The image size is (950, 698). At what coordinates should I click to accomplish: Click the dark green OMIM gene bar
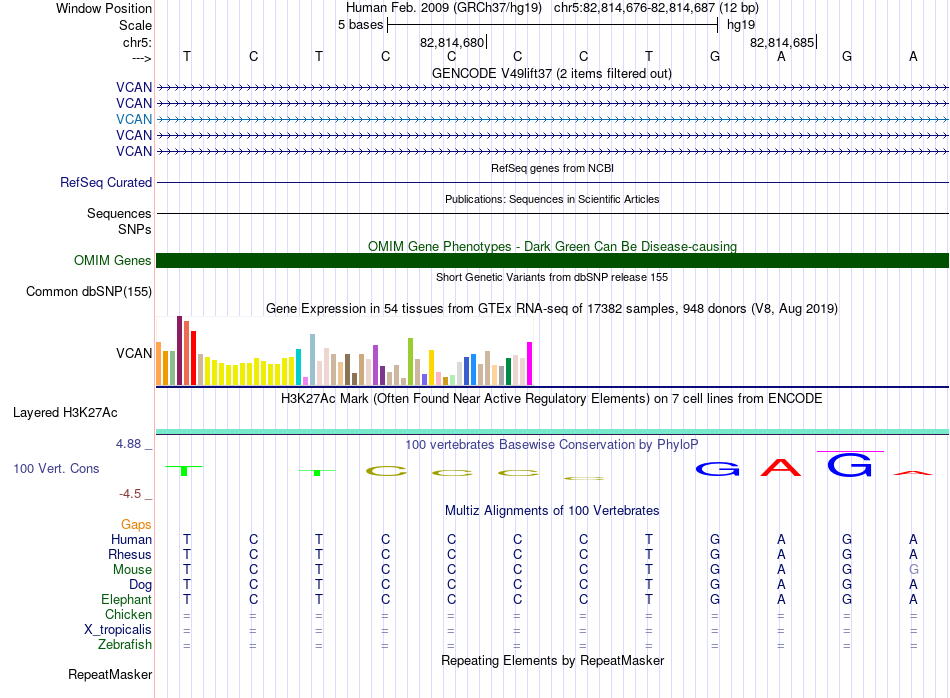click(x=553, y=261)
